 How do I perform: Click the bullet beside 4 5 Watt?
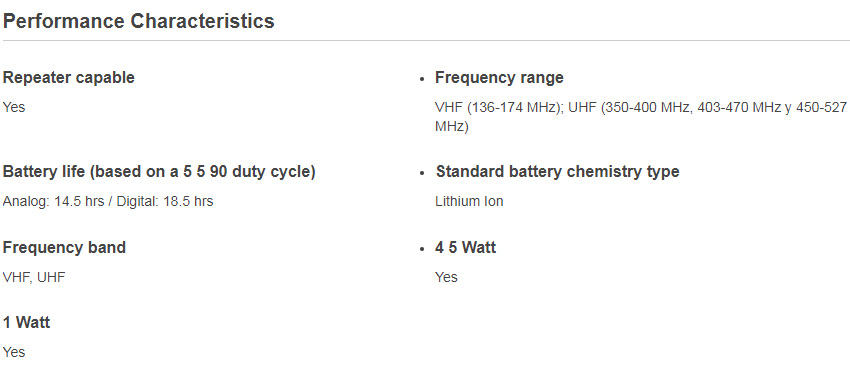coord(422,249)
